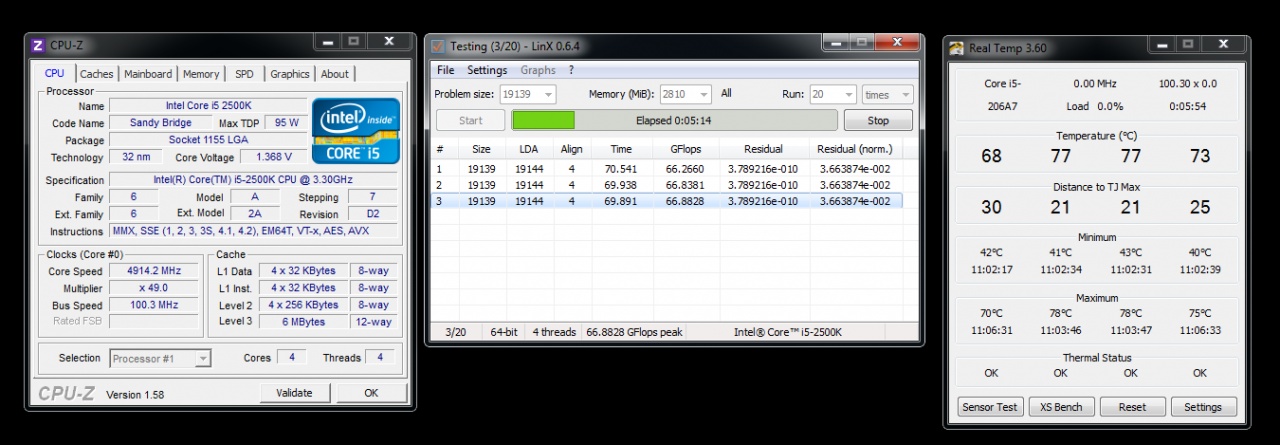Image resolution: width=1280 pixels, height=445 pixels.
Task: Open the Graphs menu in LinX
Action: click(x=538, y=70)
